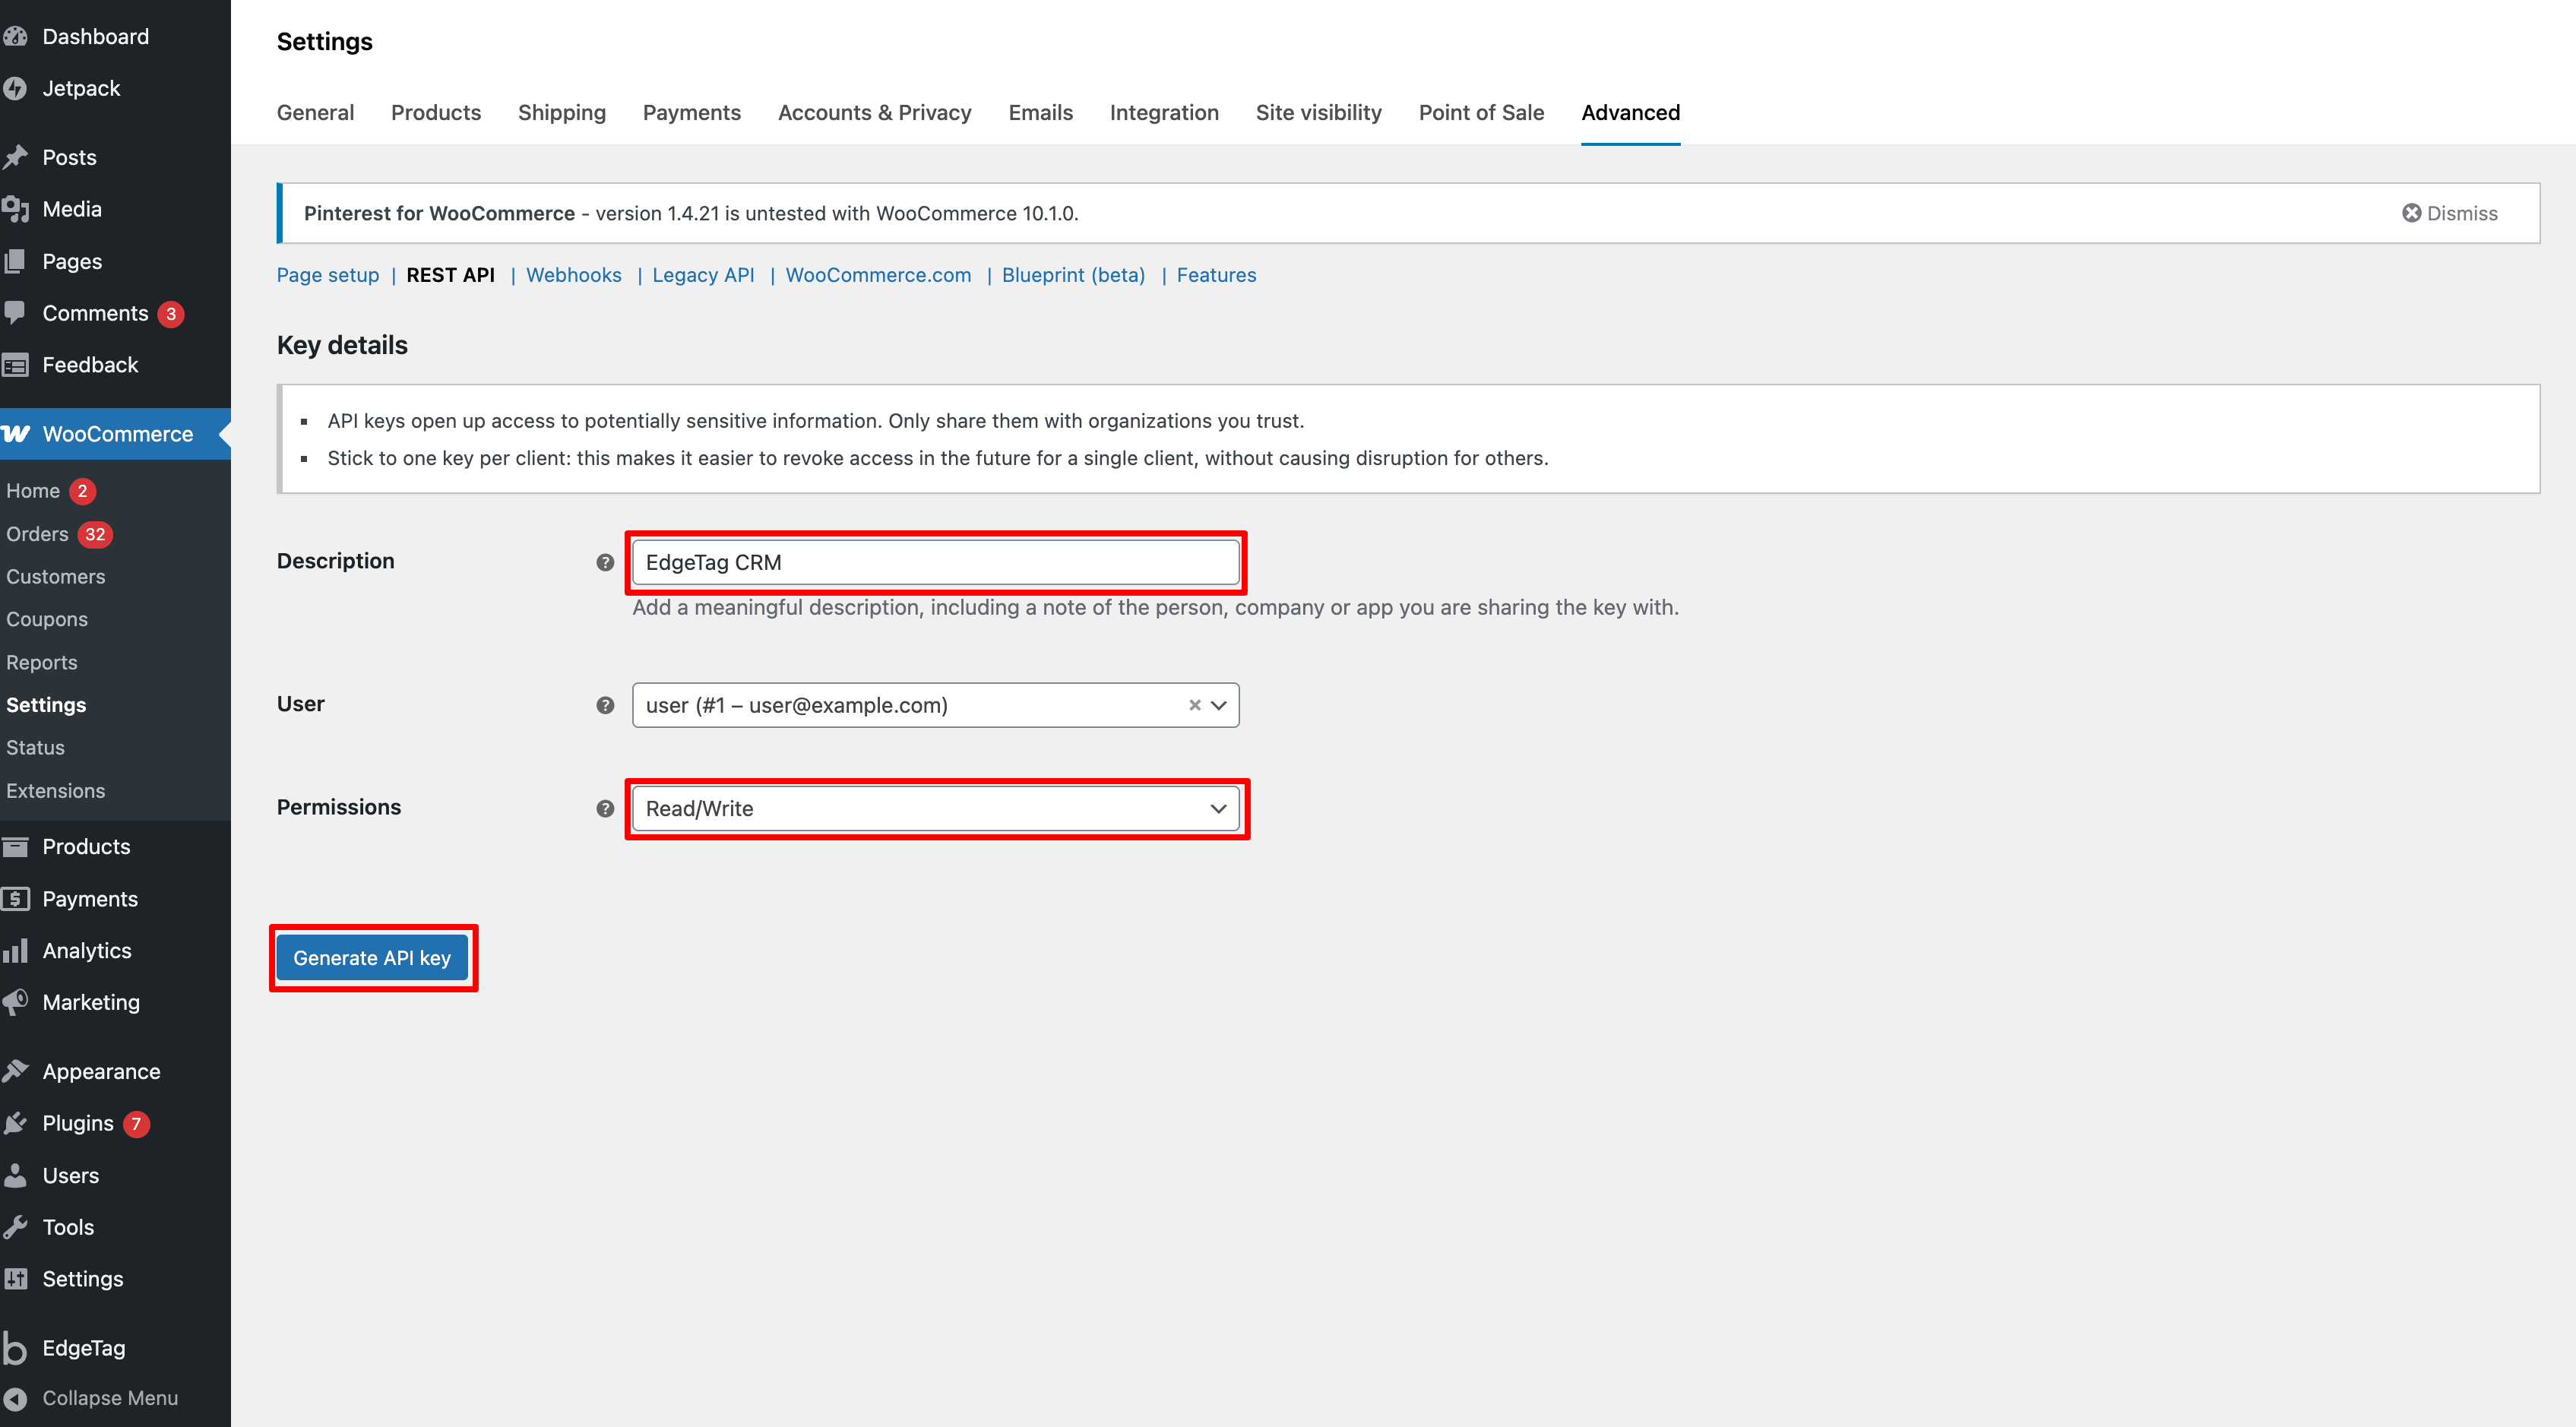Go to the Legacy API section link

click(702, 275)
